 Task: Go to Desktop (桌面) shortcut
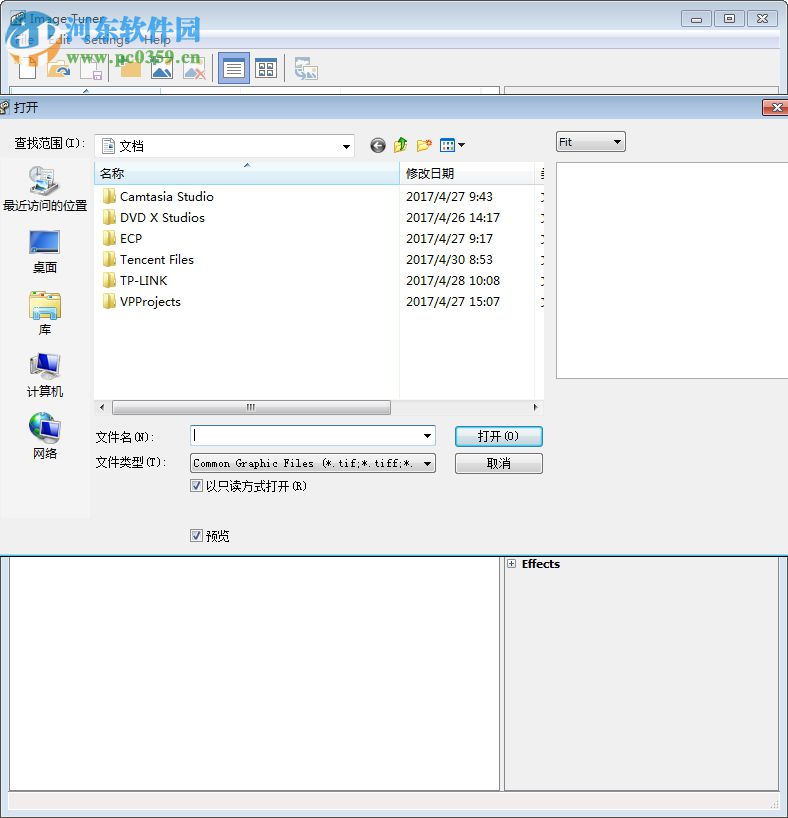(x=45, y=252)
